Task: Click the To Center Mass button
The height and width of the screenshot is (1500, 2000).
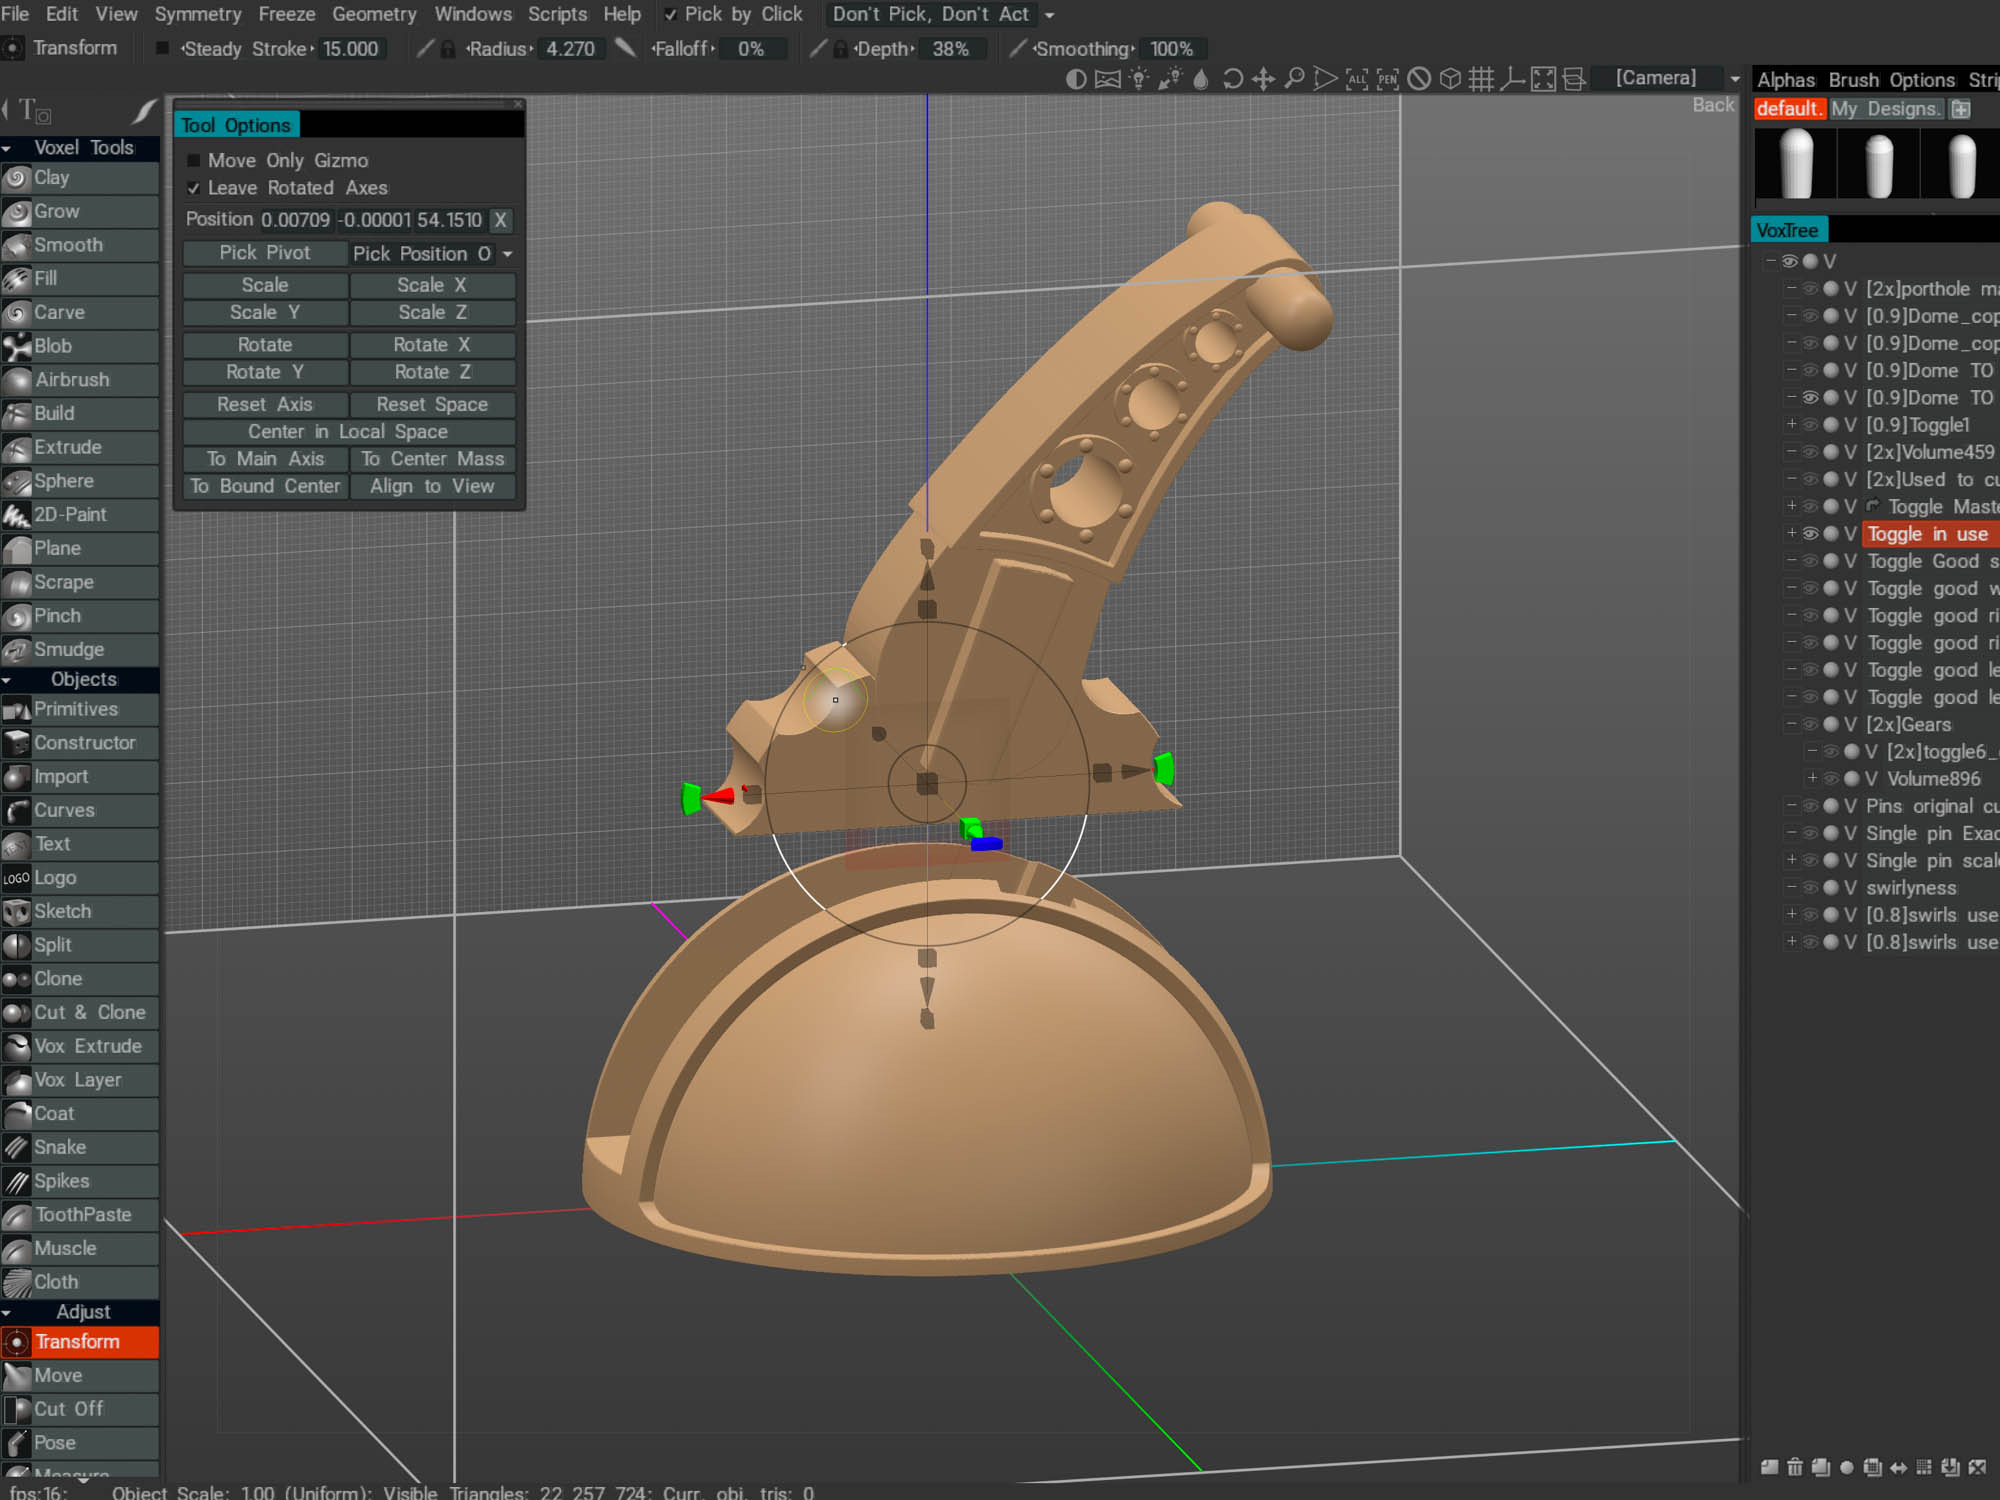Action: click(x=433, y=459)
